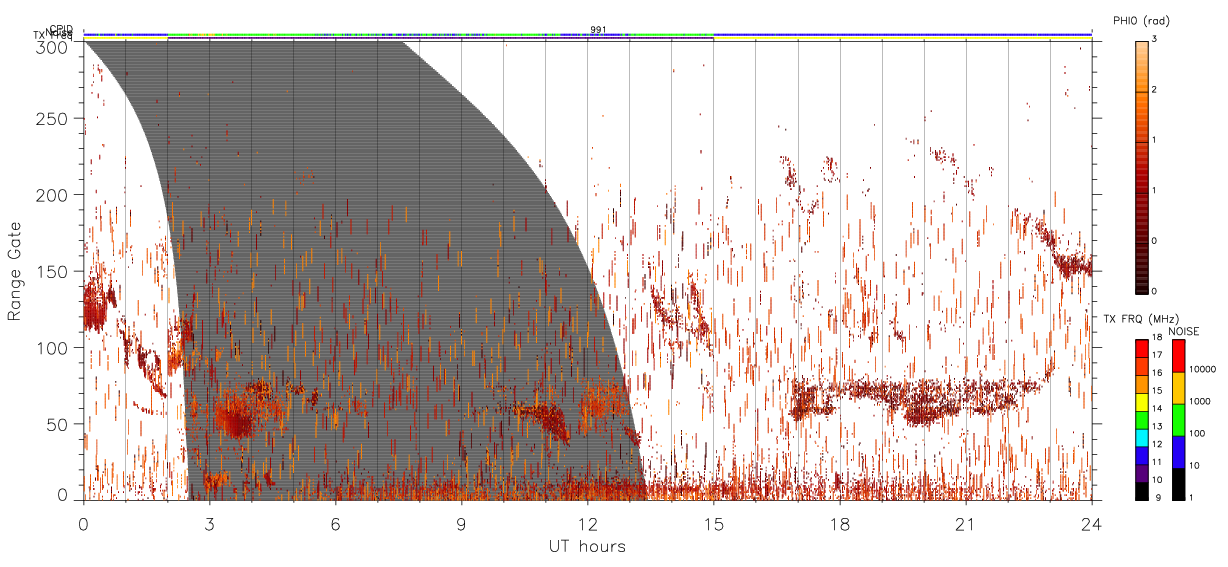
Task: Click the "NOISE" legend title
Action: 1184,330
